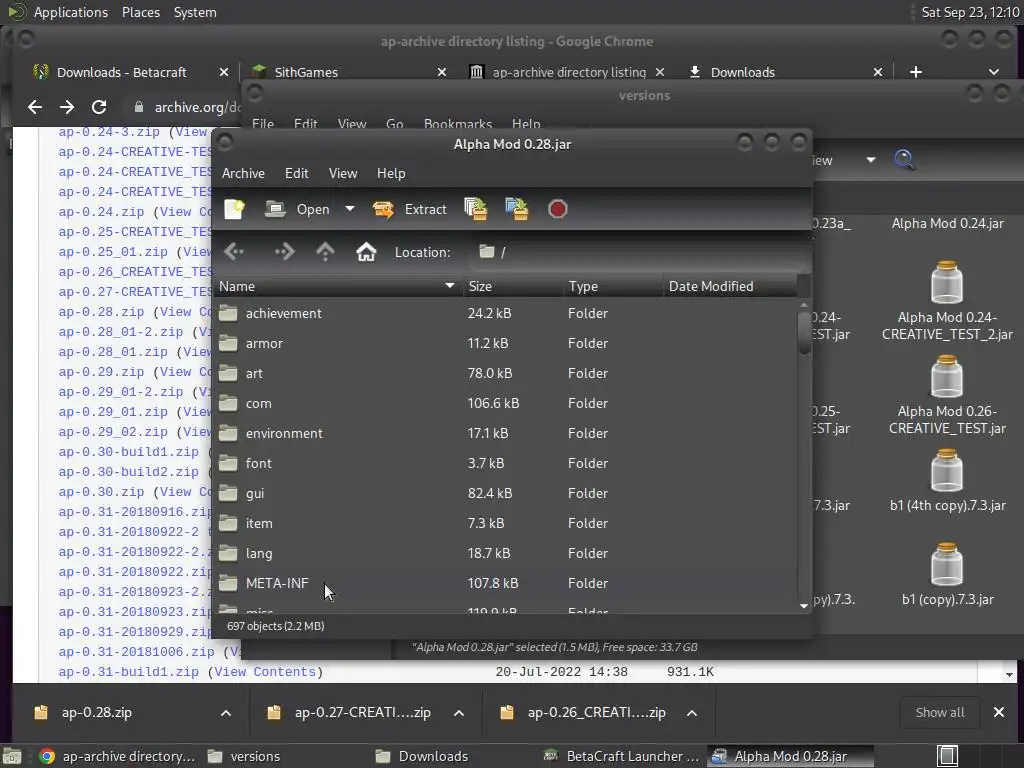Viewport: 1024px width, 768px height.
Task: Close the Chrome downloads bar
Action: (999, 712)
